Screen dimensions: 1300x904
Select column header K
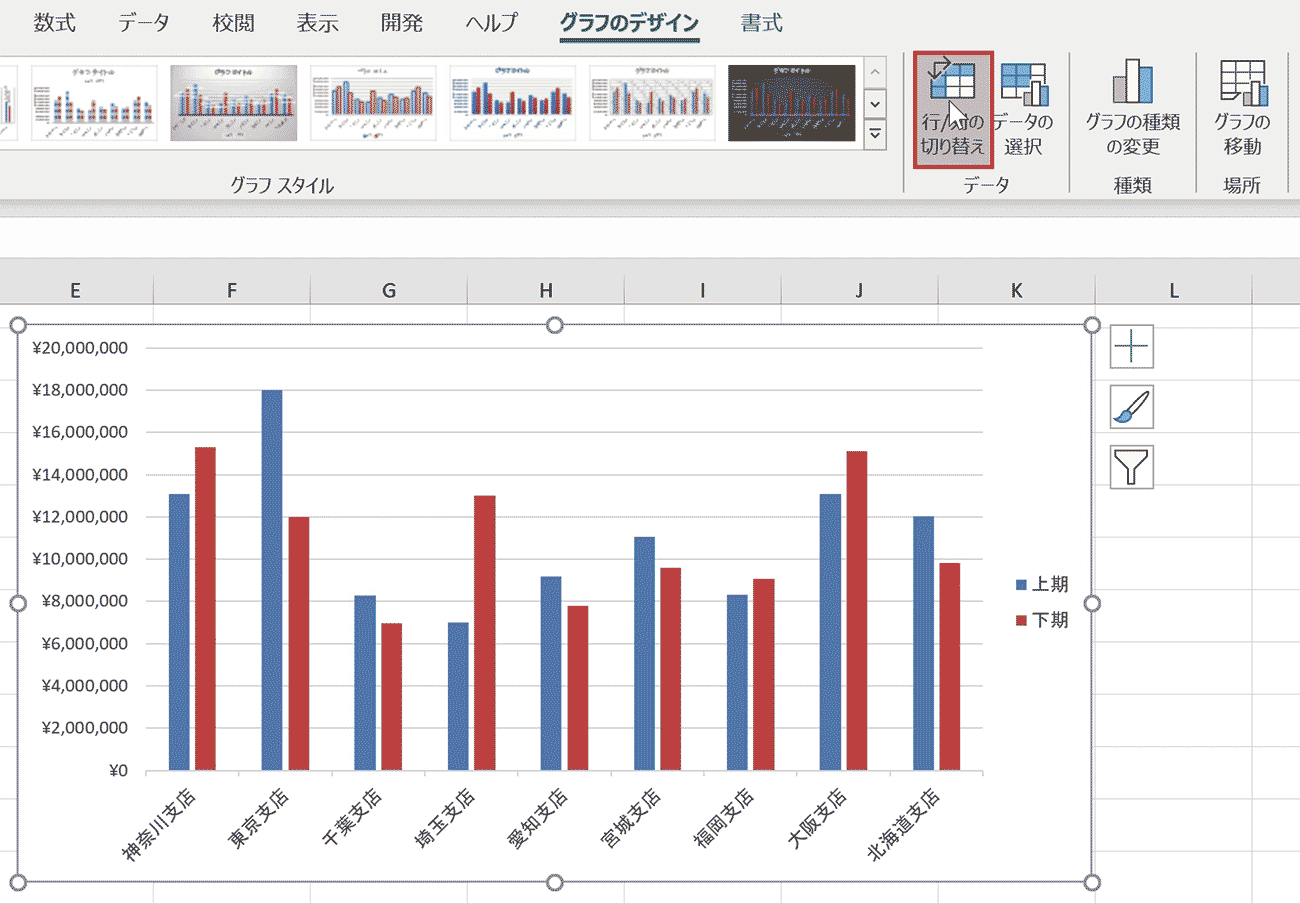tap(1017, 290)
